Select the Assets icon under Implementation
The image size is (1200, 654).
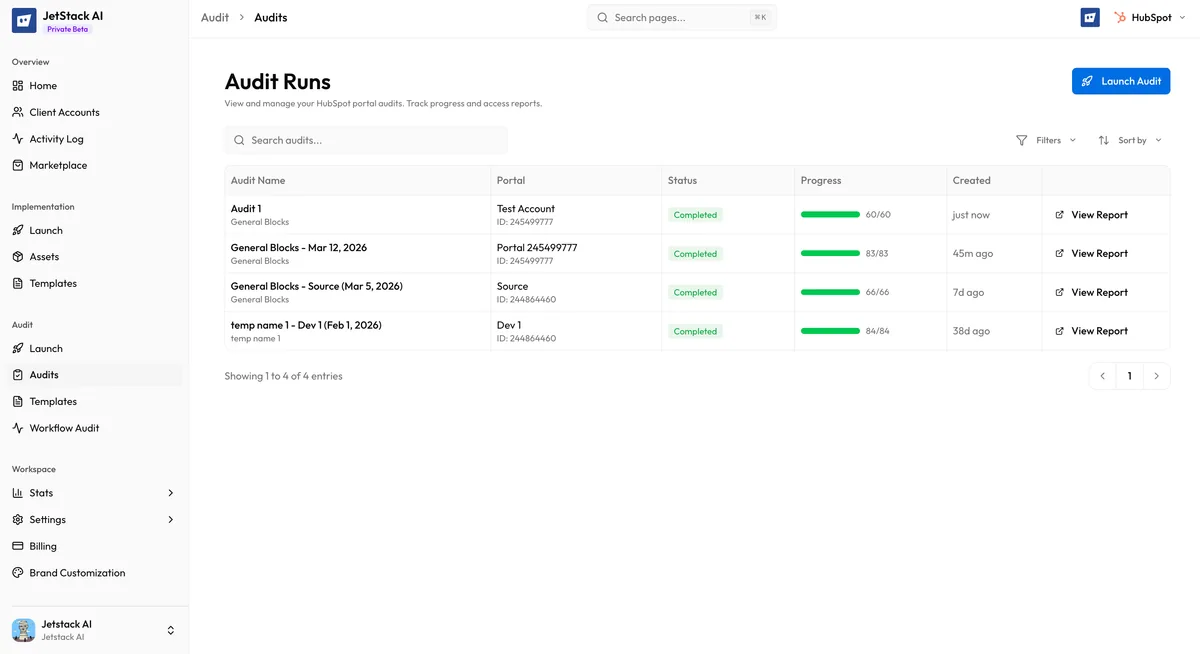tap(17, 256)
